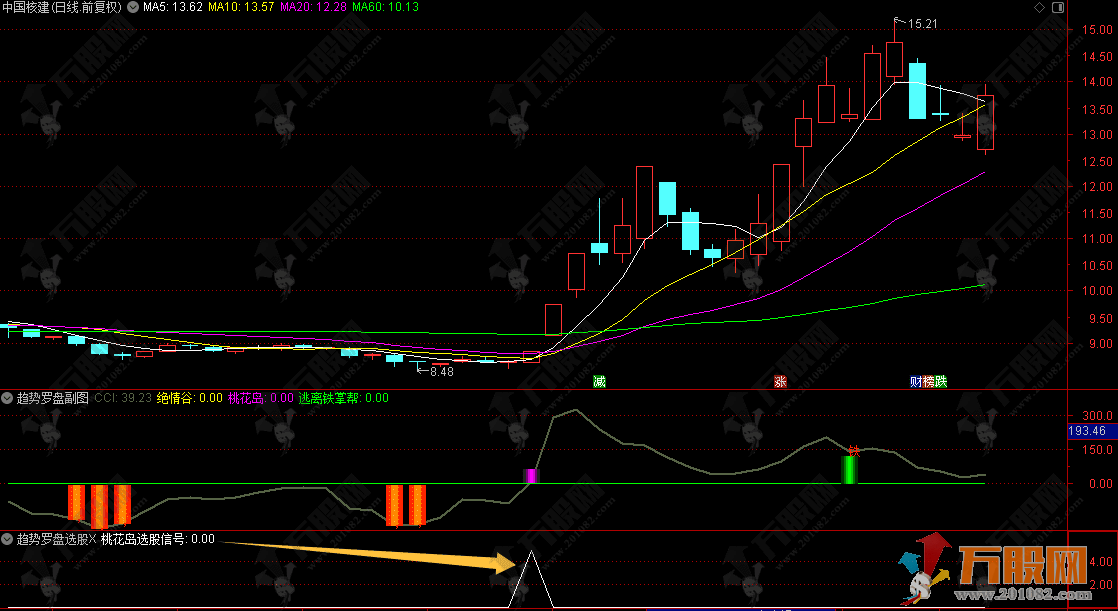
Task: Click the 减 marker below the chart
Action: tap(599, 381)
